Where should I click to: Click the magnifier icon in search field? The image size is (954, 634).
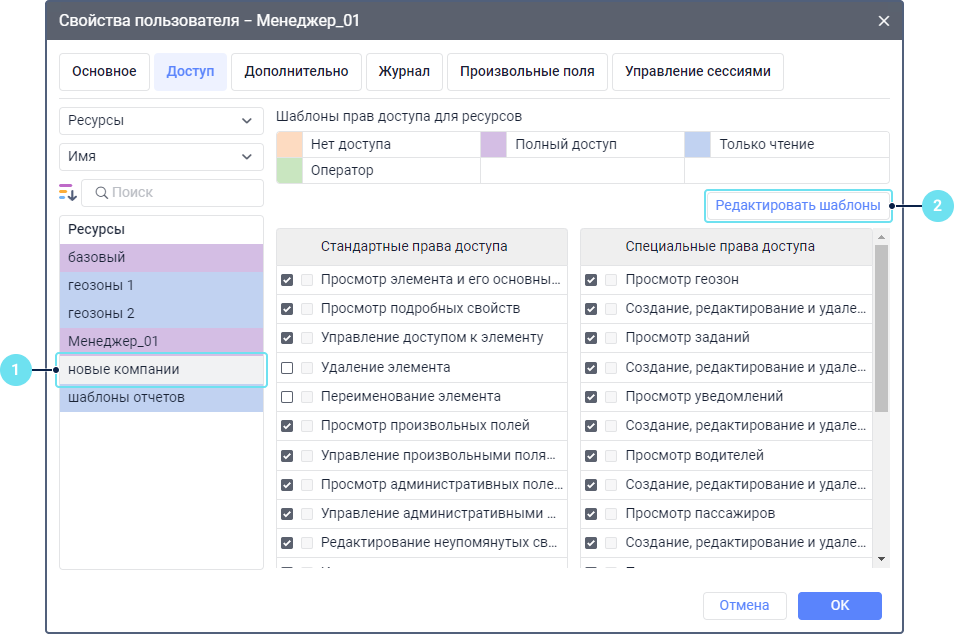click(x=100, y=192)
